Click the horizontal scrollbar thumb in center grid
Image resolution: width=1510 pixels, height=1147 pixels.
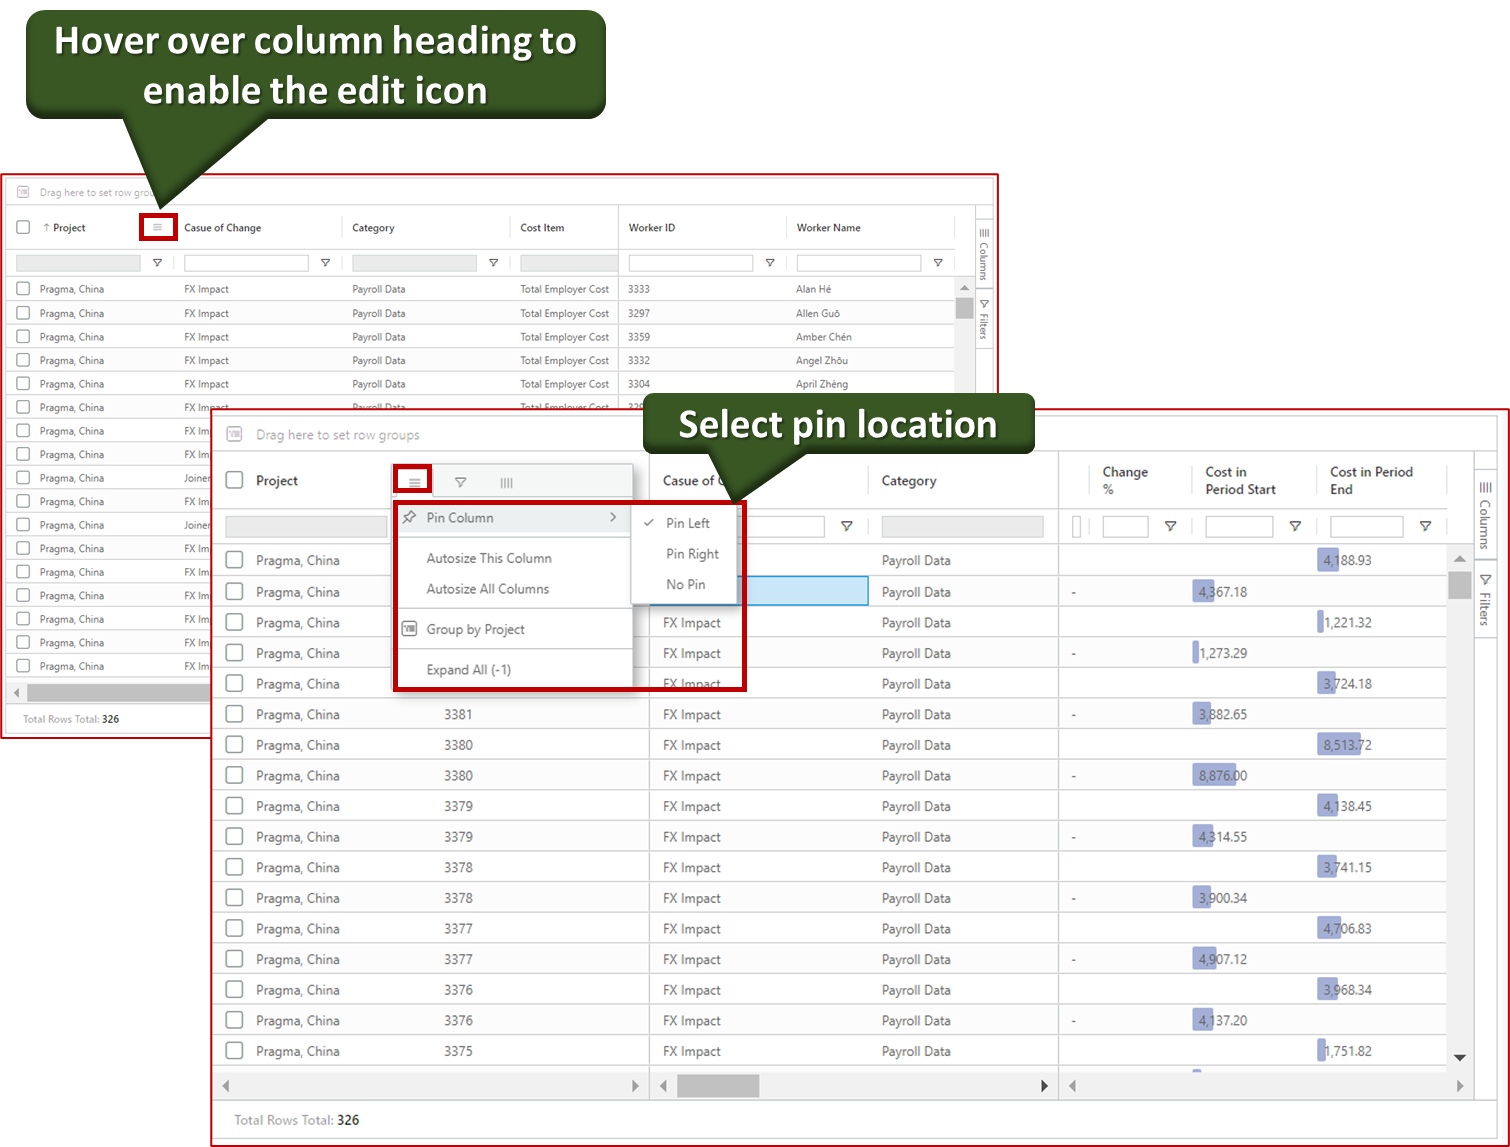click(718, 1085)
